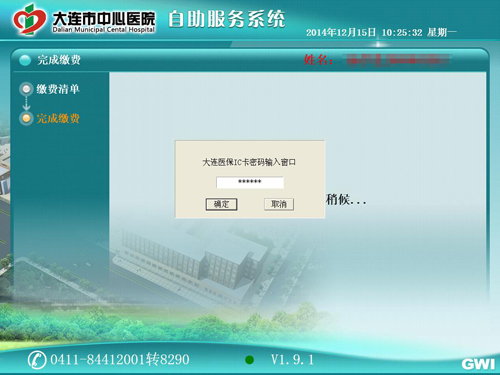Click the hospital heart logo icon
The image size is (500, 375).
tap(29, 20)
